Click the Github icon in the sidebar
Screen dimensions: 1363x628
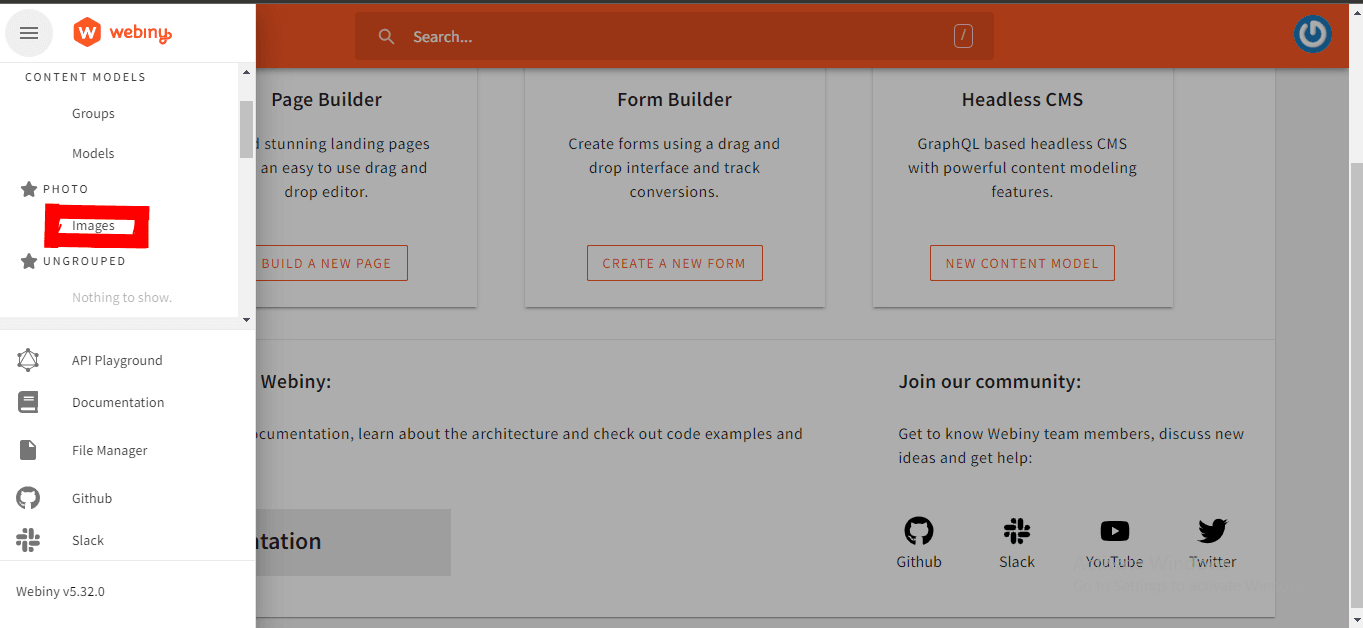pos(28,498)
